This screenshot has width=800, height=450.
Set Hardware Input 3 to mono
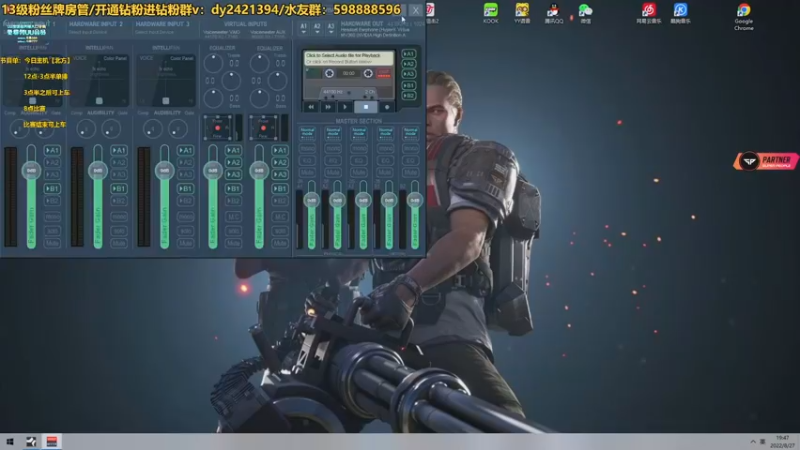click(185, 217)
